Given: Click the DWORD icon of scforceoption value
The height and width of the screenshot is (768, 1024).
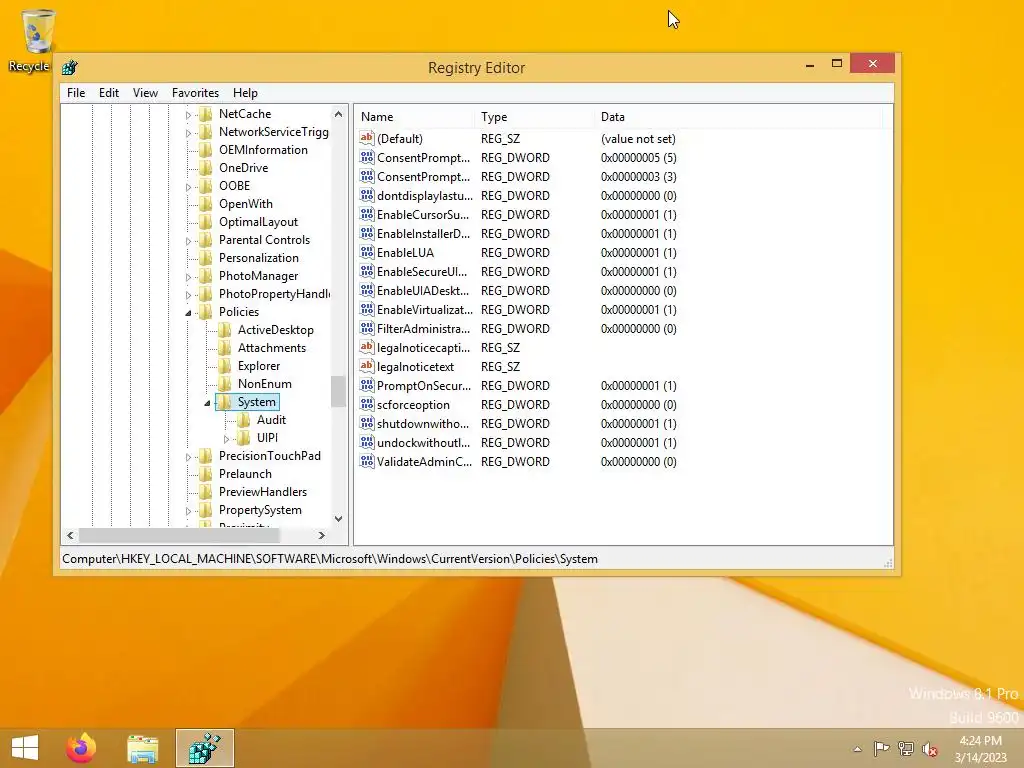Looking at the screenshot, I should click(x=366, y=404).
